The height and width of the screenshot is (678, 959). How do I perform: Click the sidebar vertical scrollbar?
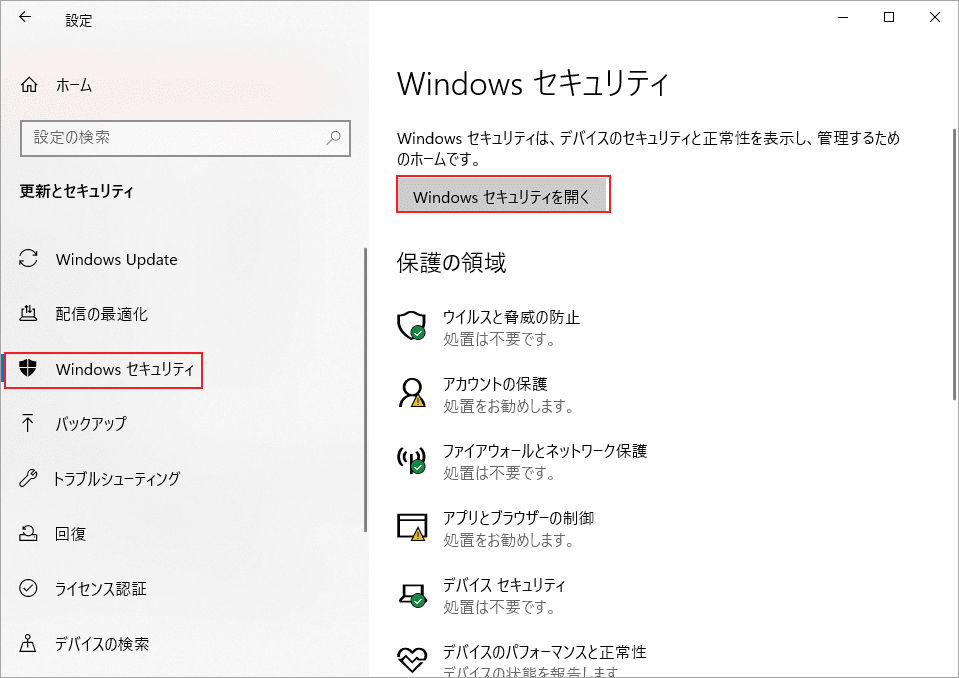coord(365,390)
